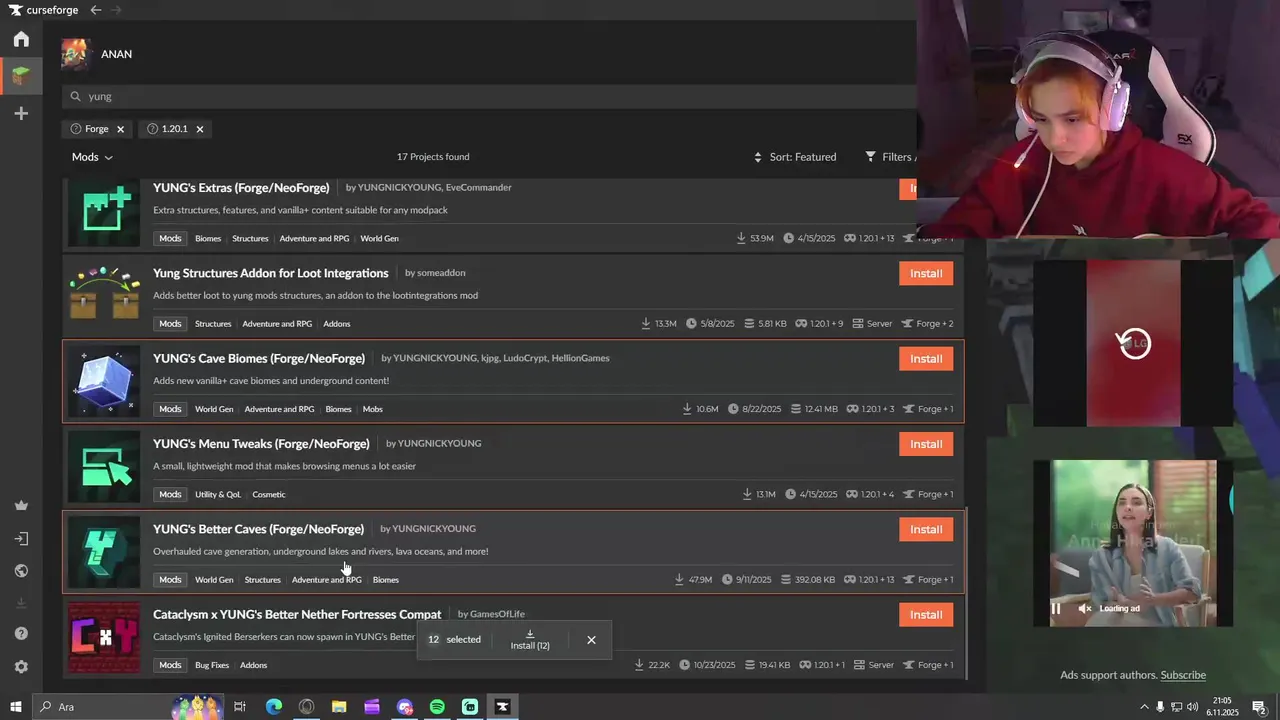Click Subscribe link under ads
The height and width of the screenshot is (720, 1280).
coord(1183,675)
